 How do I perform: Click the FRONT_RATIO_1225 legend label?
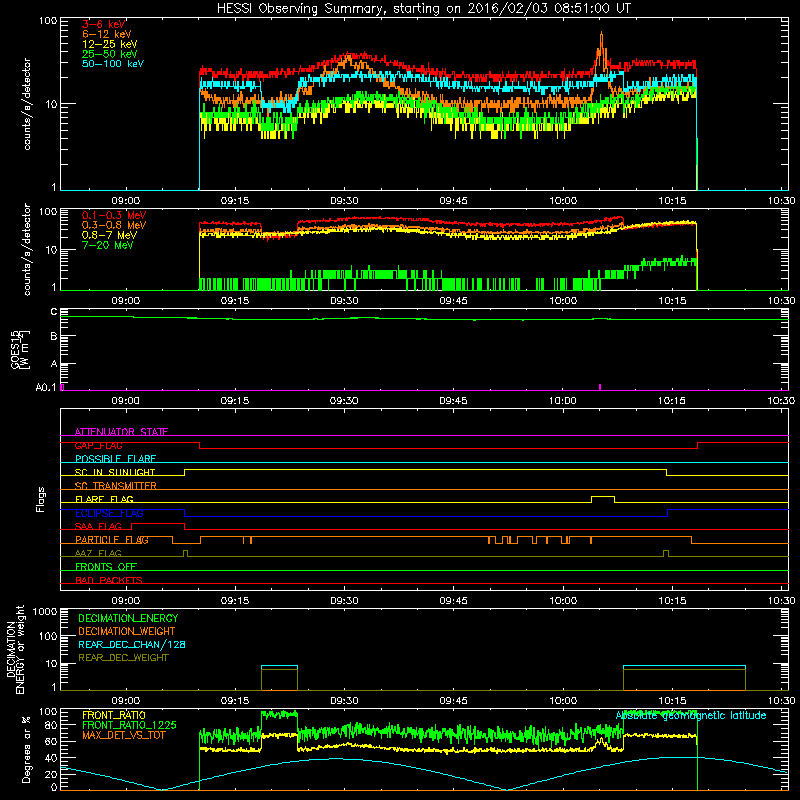(x=129, y=725)
